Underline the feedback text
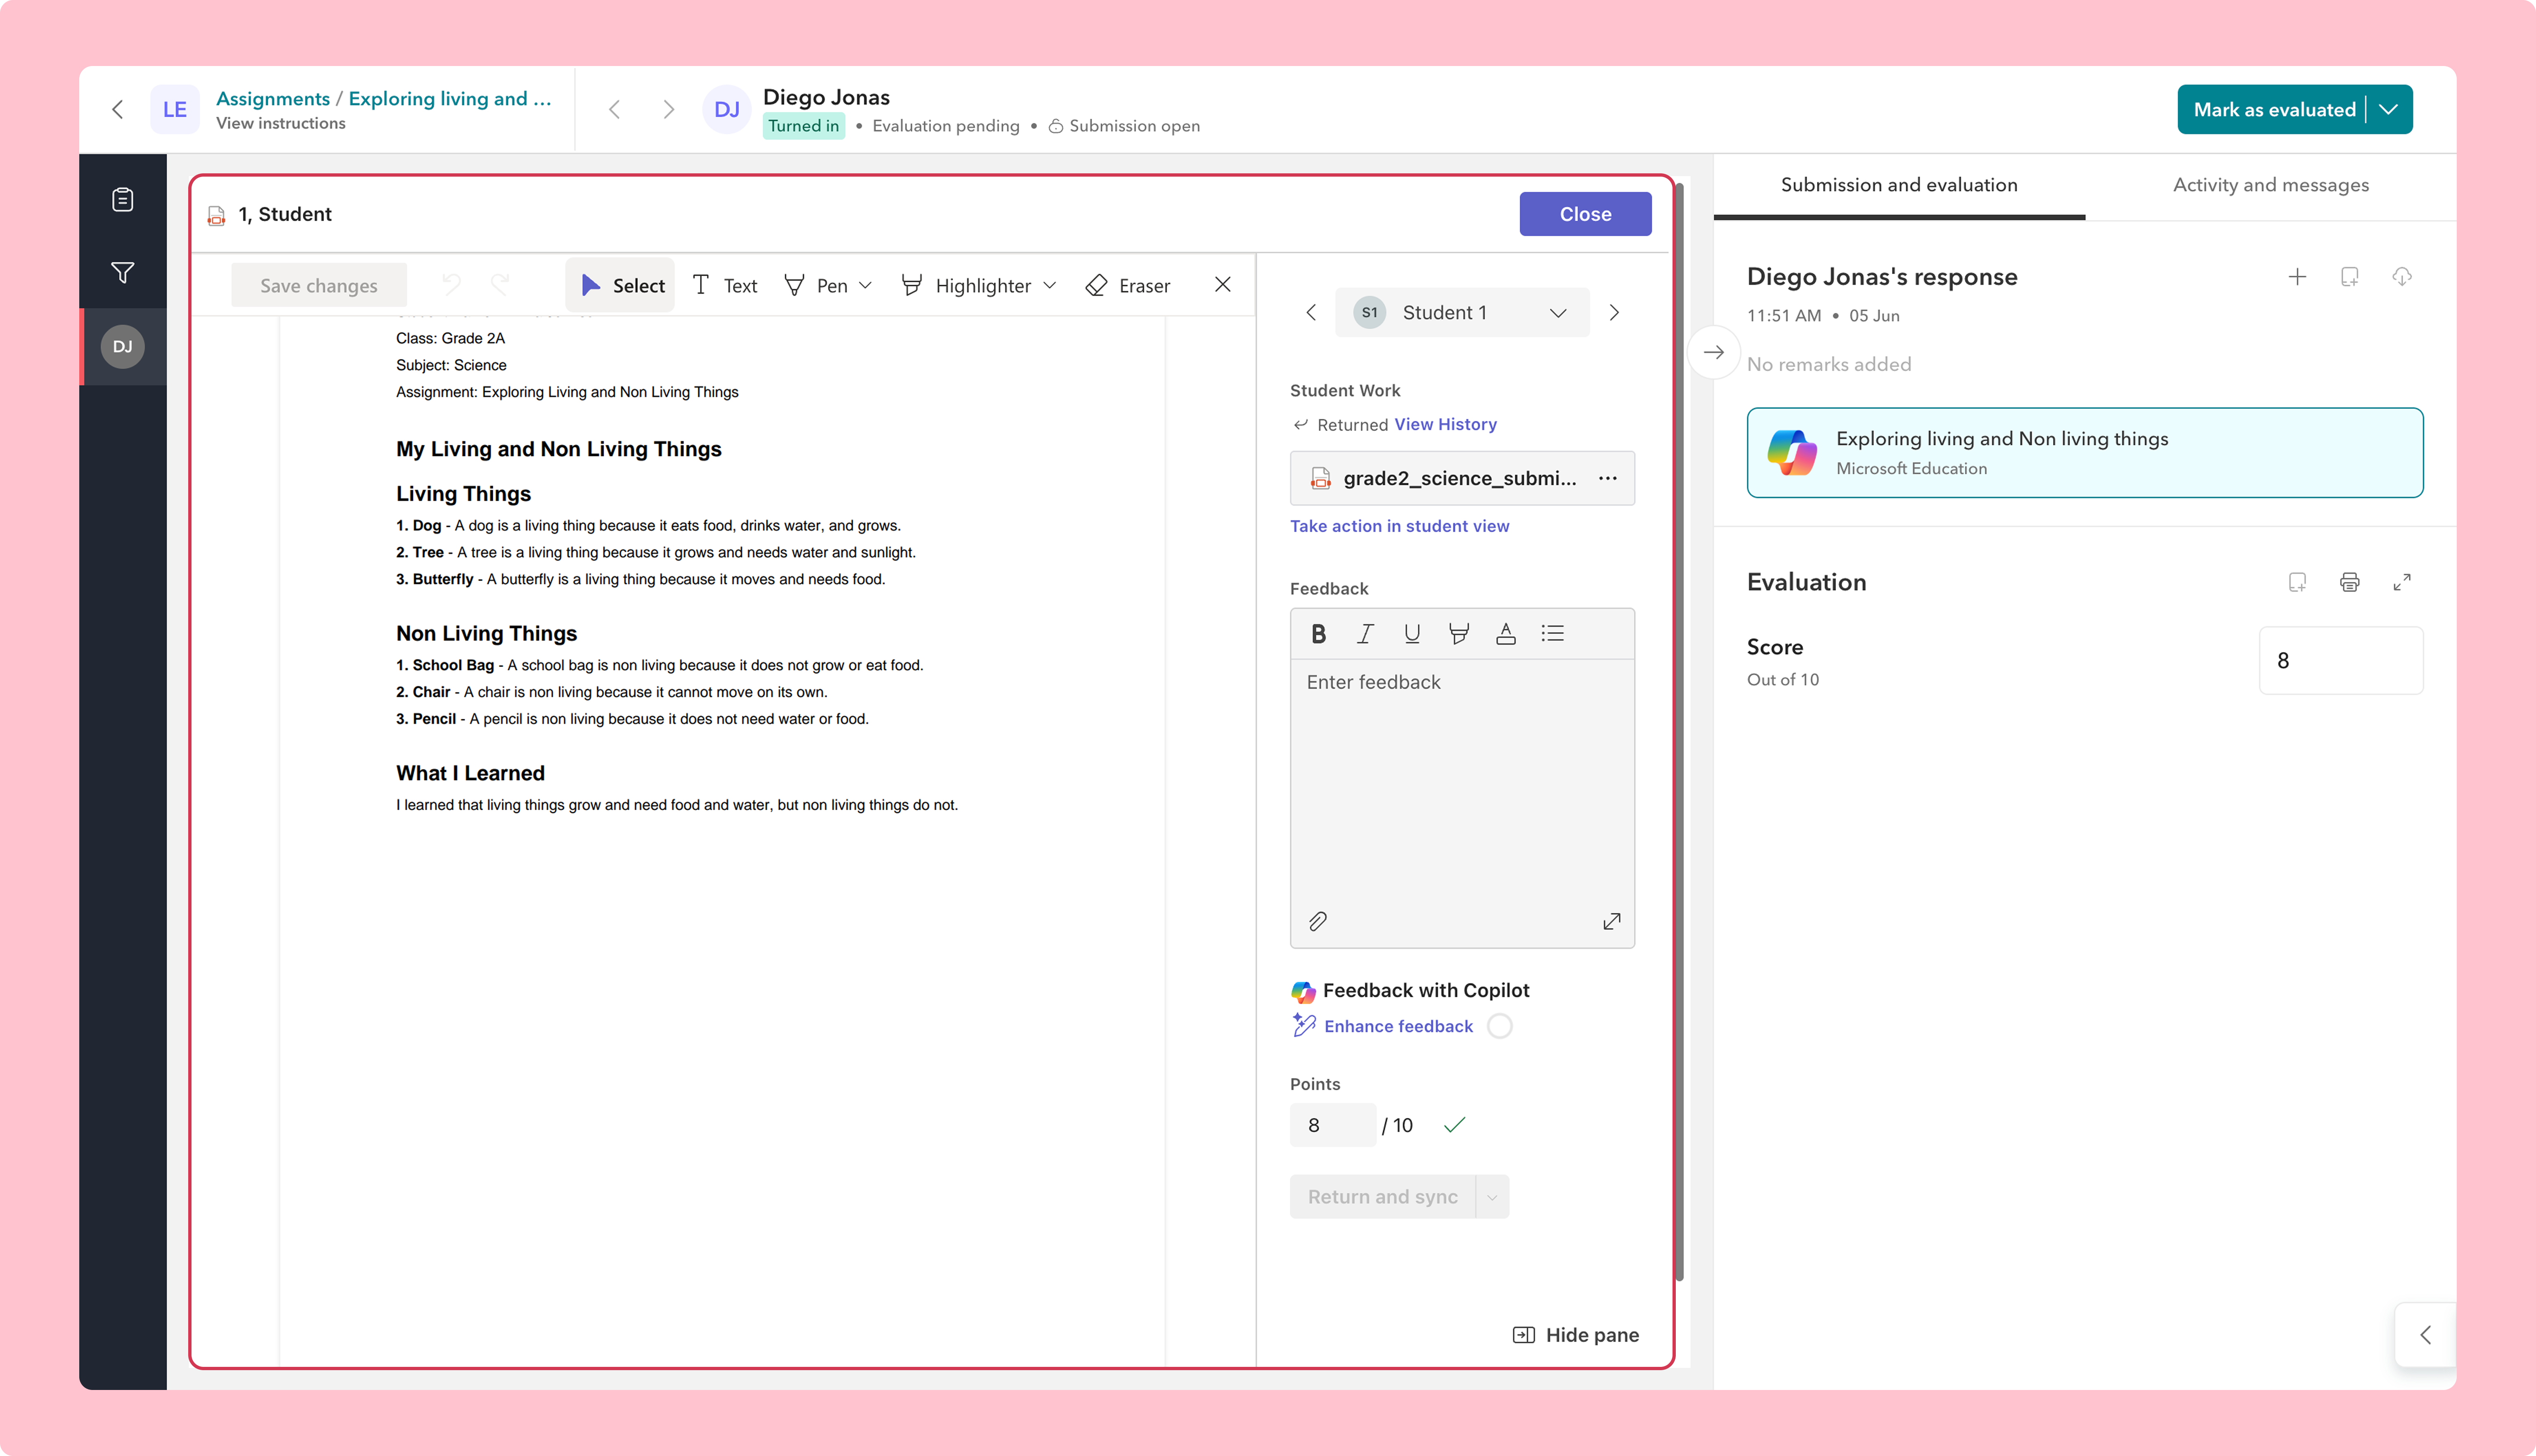The height and width of the screenshot is (1456, 2536). pyautogui.click(x=1412, y=633)
